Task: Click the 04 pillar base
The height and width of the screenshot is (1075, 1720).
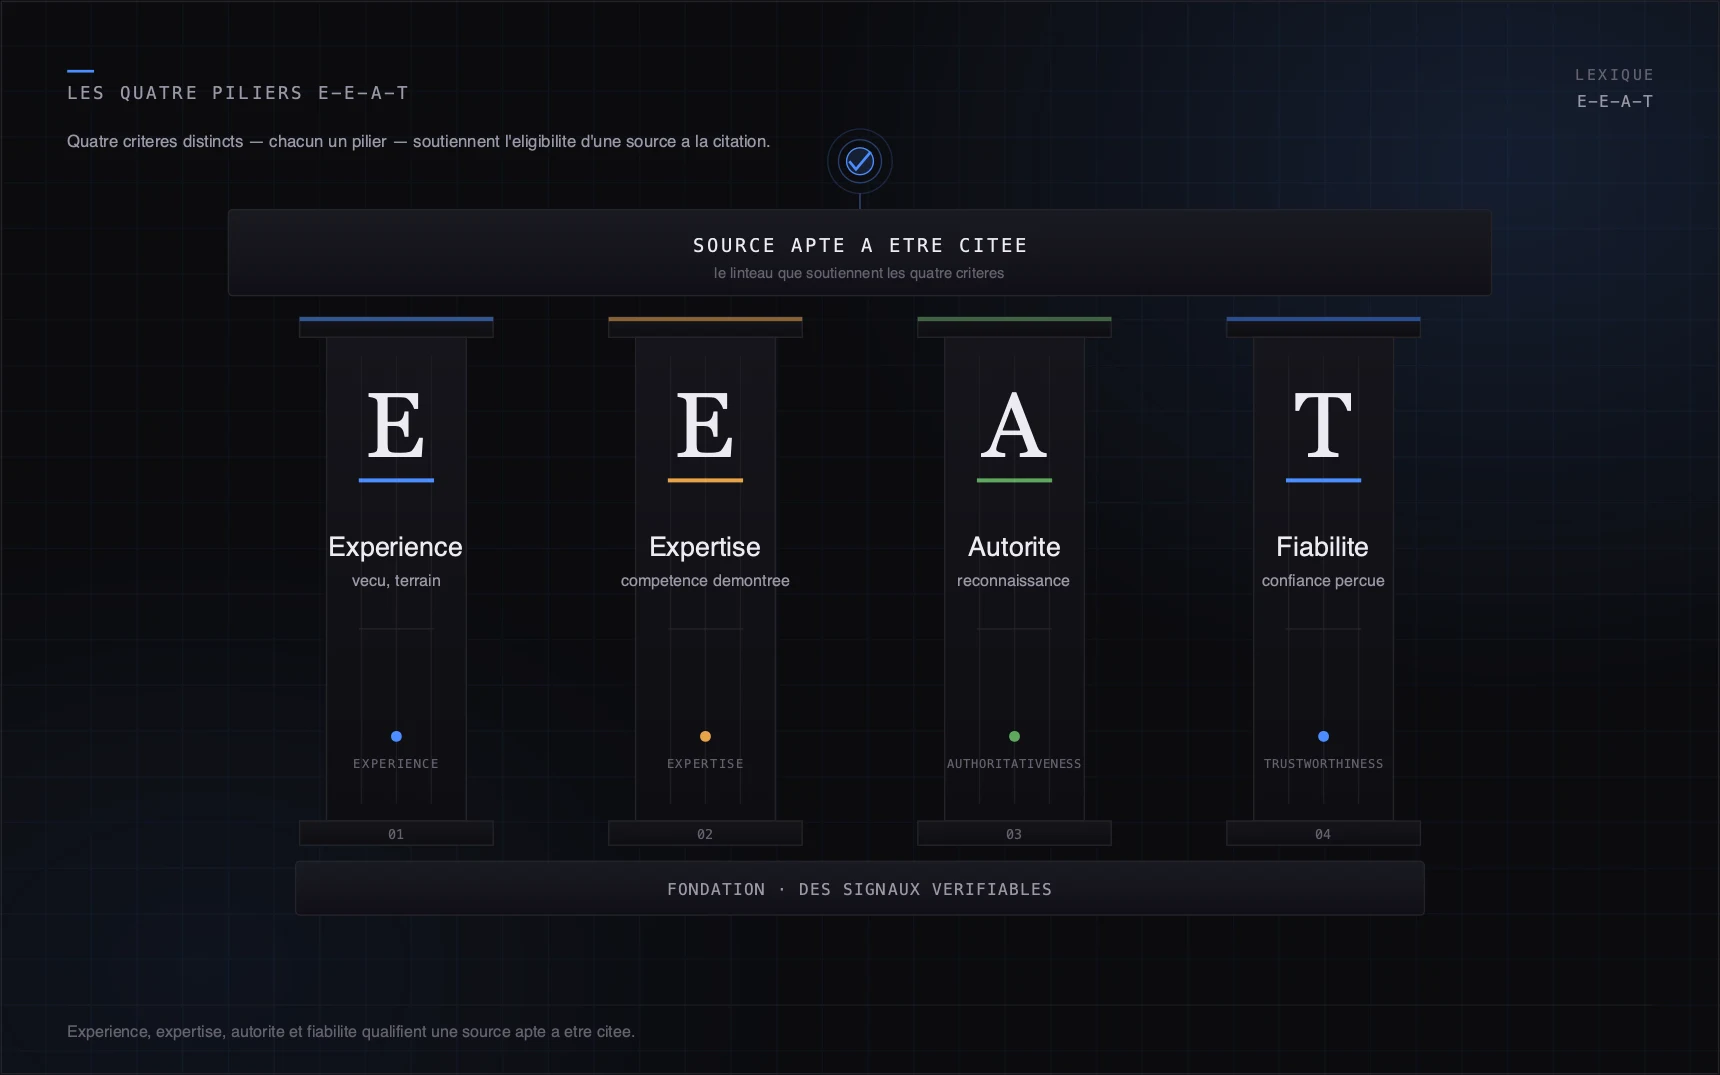Action: 1323,833
